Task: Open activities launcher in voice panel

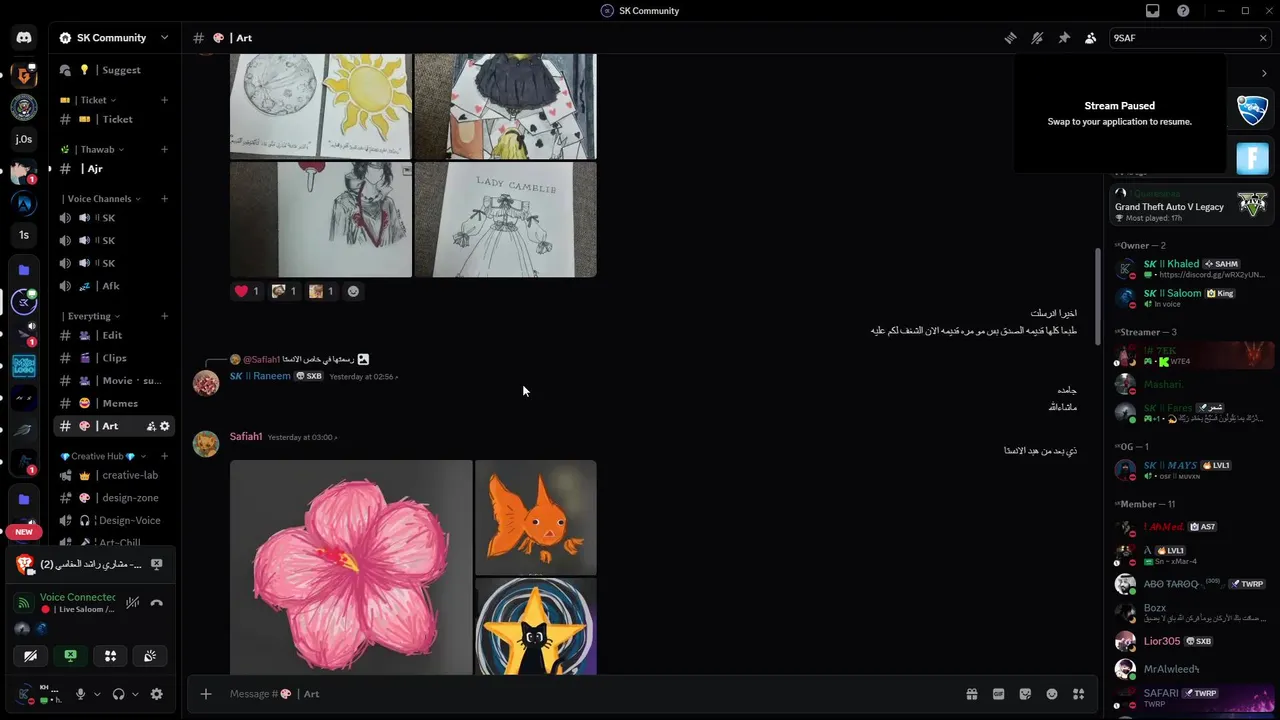Action: click(x=110, y=656)
